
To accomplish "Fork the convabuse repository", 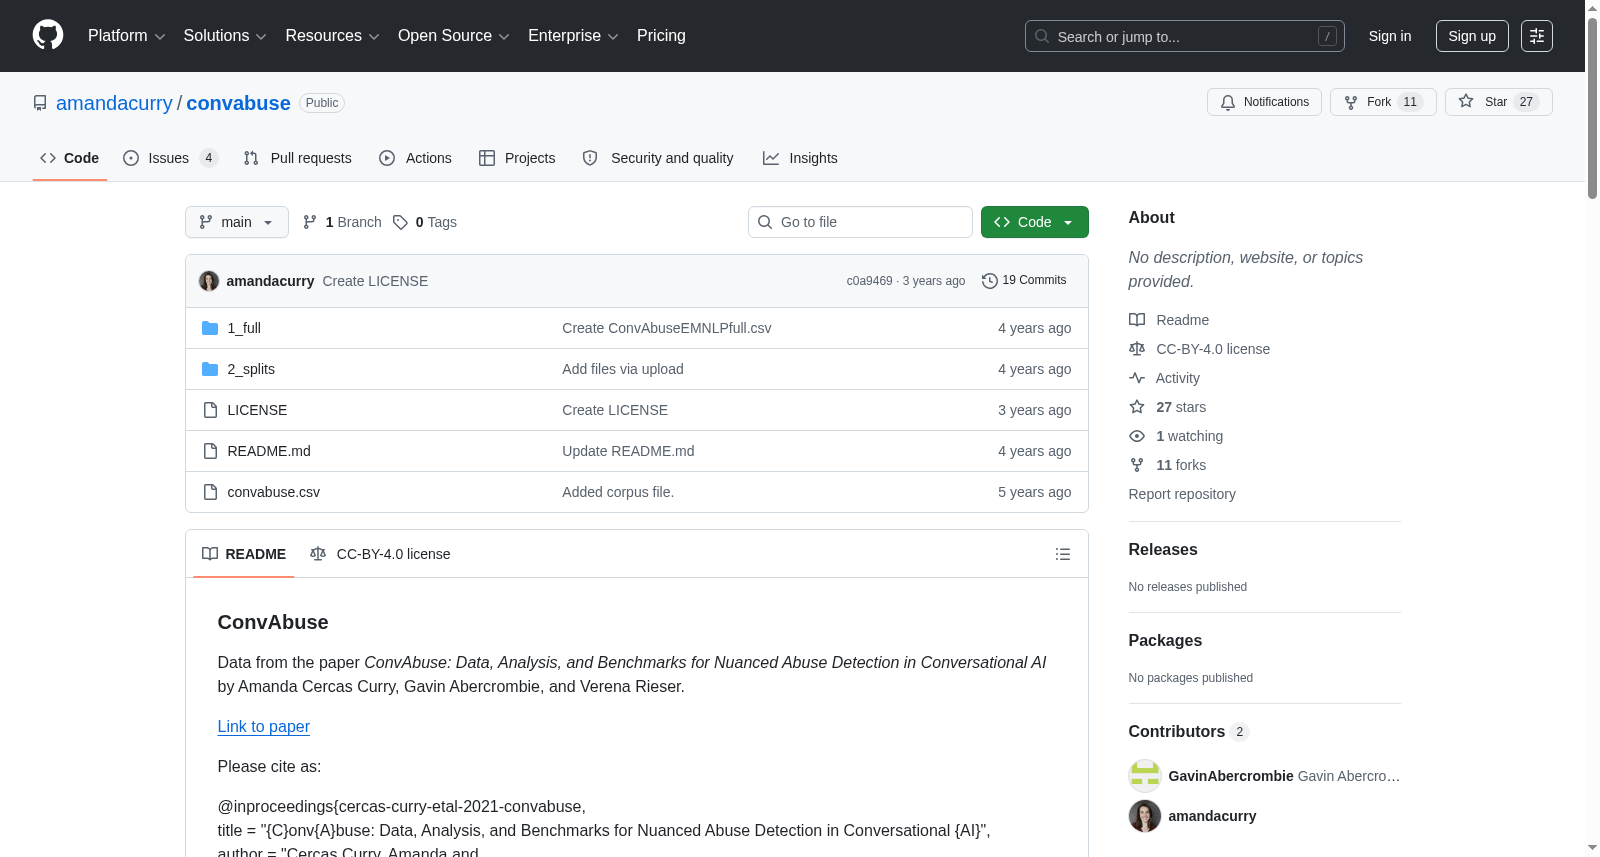I will pyautogui.click(x=1383, y=102).
